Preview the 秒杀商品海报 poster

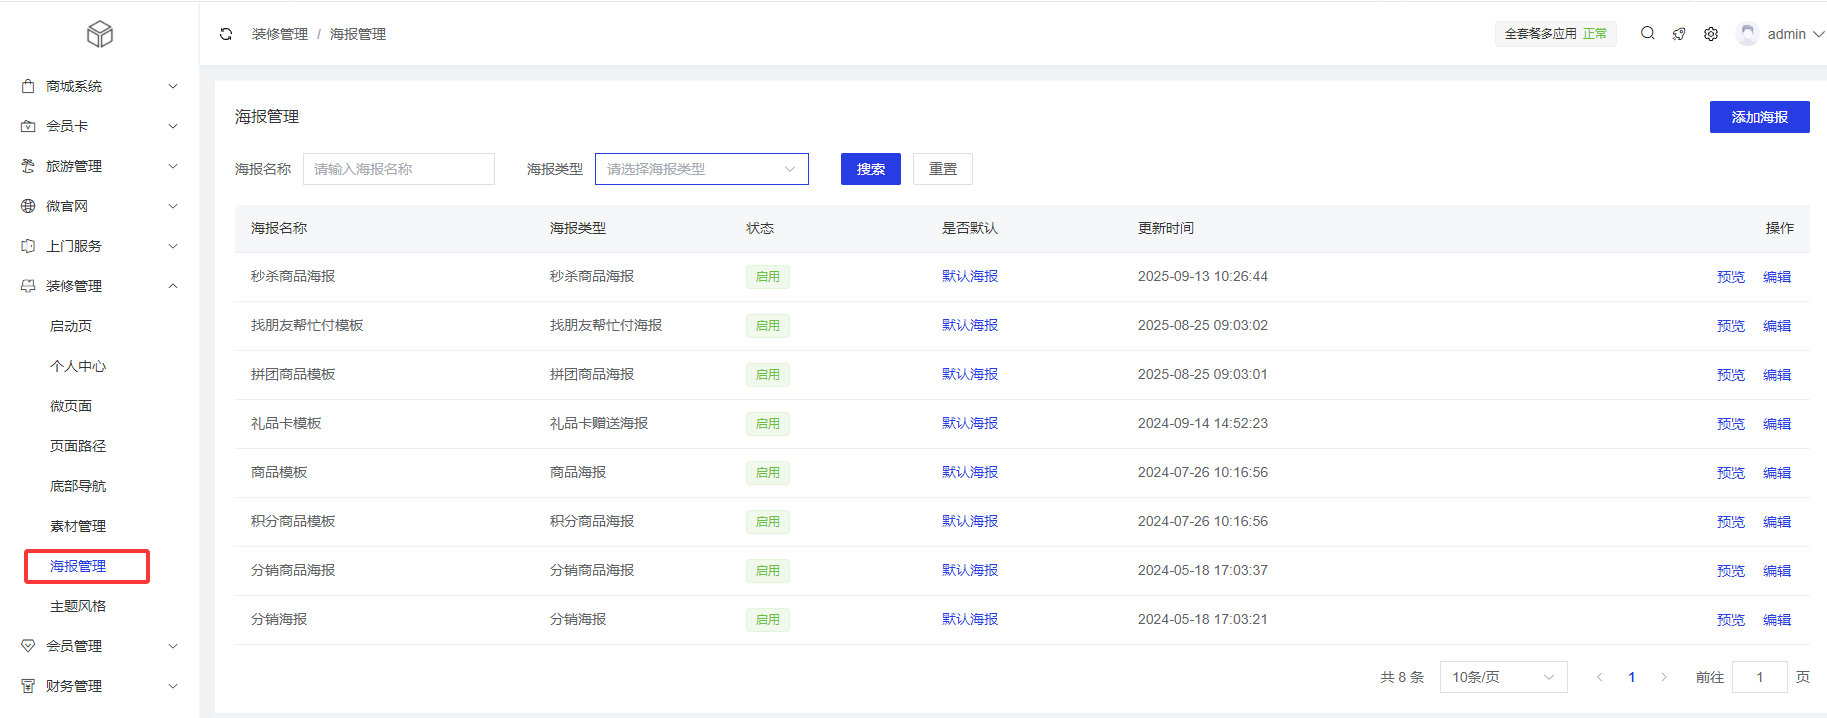(x=1730, y=277)
